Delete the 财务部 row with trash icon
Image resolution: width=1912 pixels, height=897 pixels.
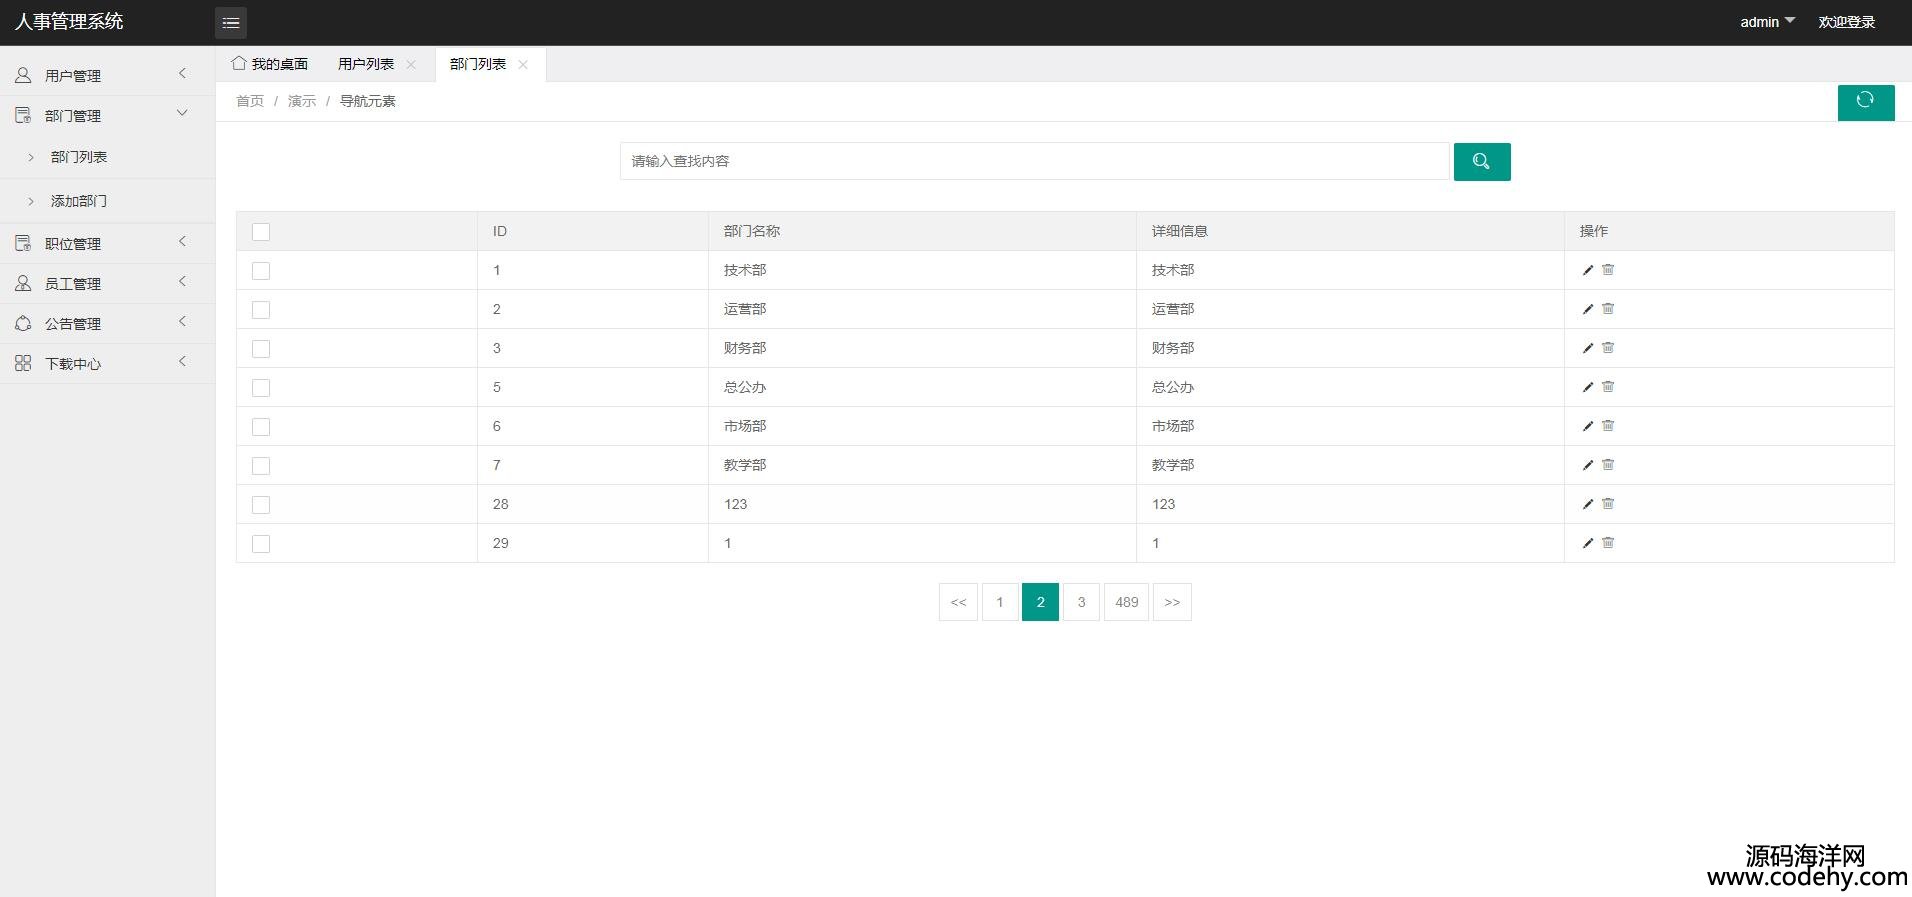[x=1608, y=347]
